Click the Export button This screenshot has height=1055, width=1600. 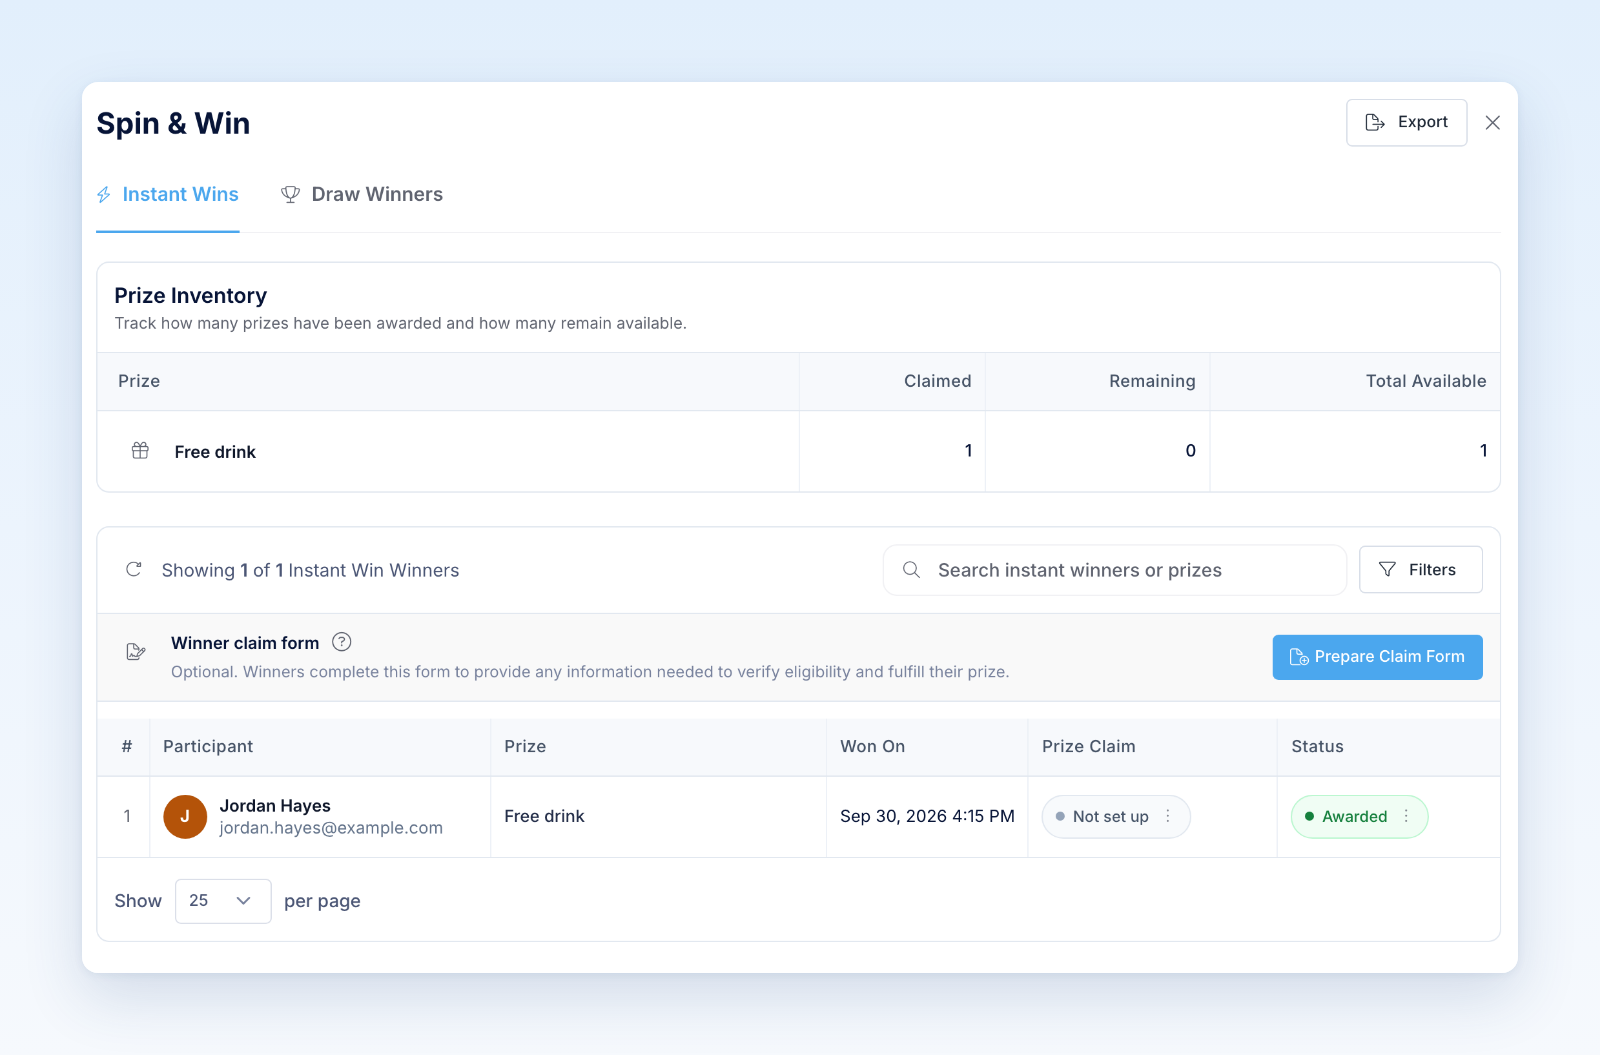pos(1406,122)
